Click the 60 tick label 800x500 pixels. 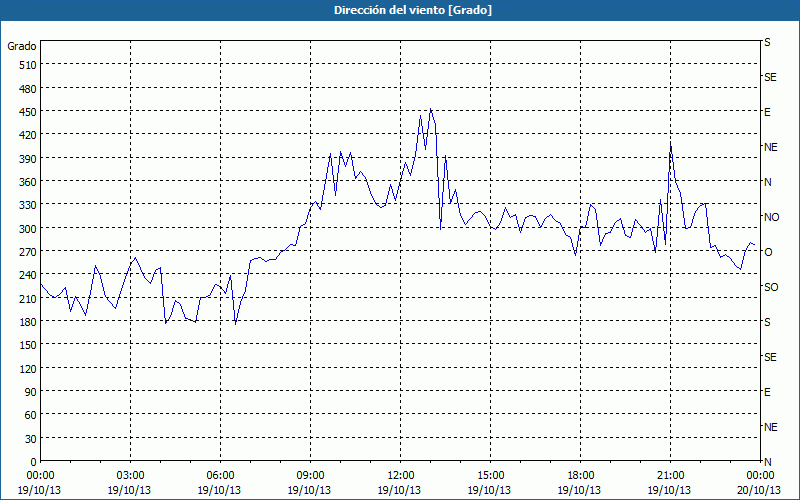[31, 415]
